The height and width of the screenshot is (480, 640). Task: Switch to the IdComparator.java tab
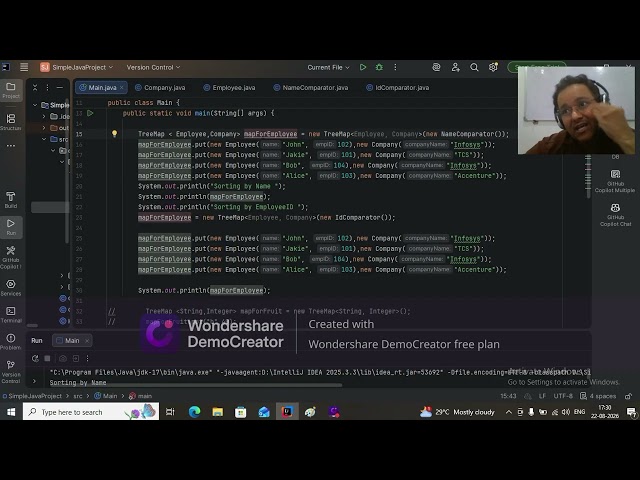398,87
